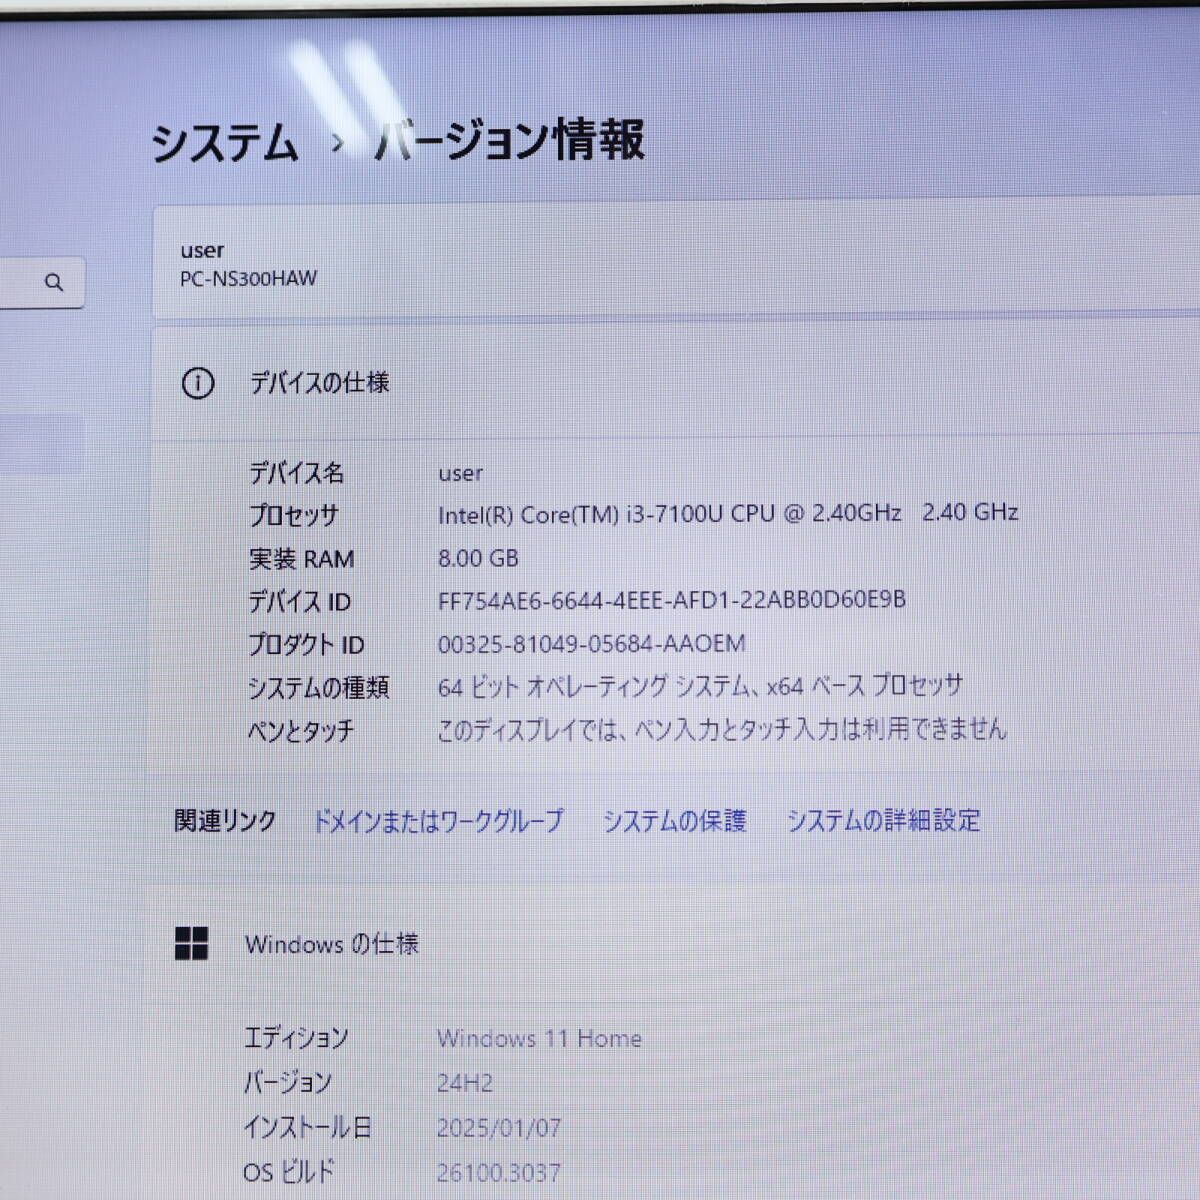Expand the デバイスの仕様 section header
Image resolution: width=1200 pixels, height=1200 pixels.
pyautogui.click(x=676, y=383)
